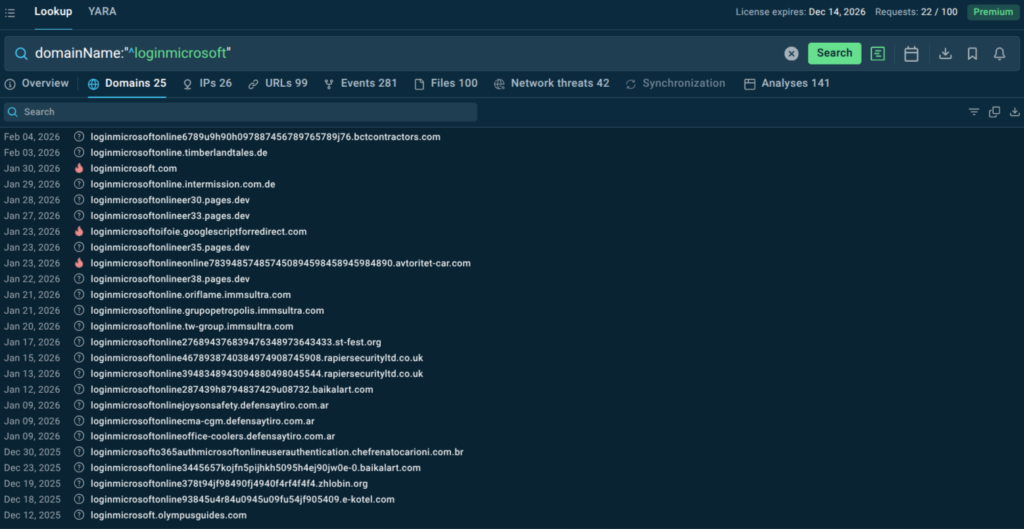Open the loginmicrosoft.com domain entry
This screenshot has height=529, width=1024.
(x=133, y=168)
